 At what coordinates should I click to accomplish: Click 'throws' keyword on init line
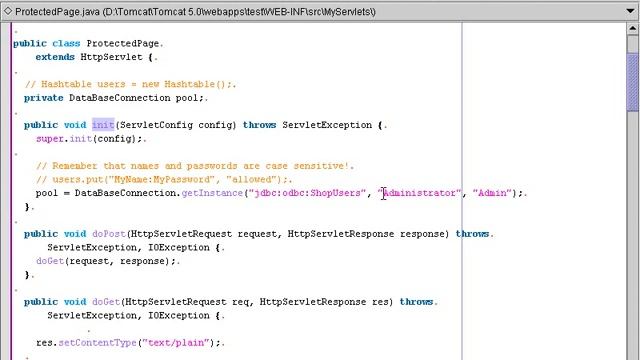pos(260,125)
